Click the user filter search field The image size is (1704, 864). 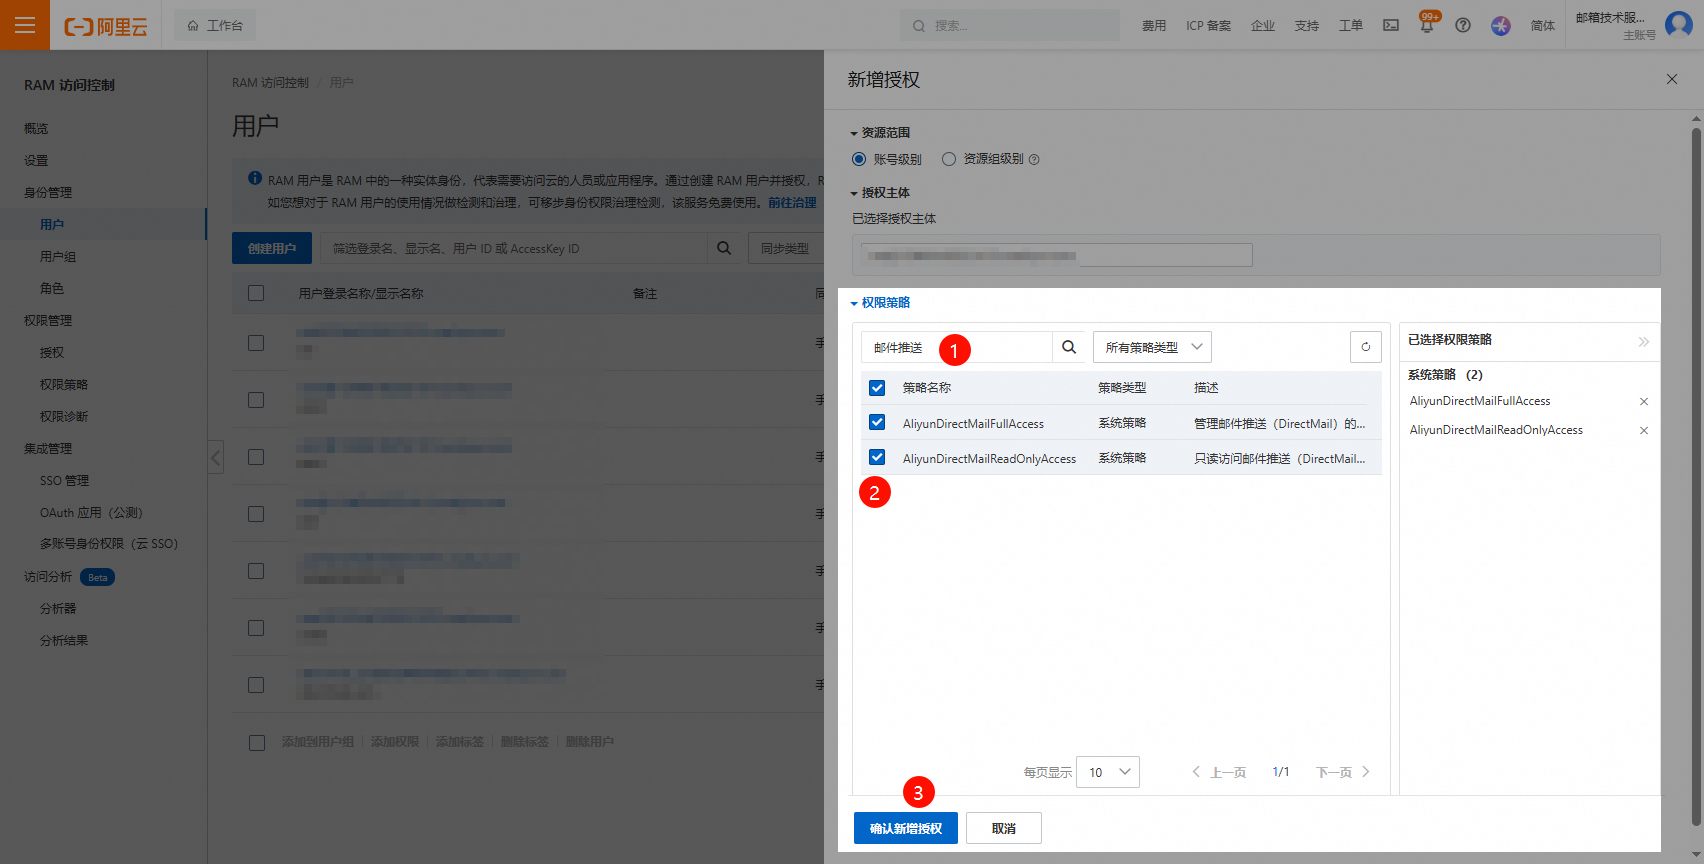point(514,248)
